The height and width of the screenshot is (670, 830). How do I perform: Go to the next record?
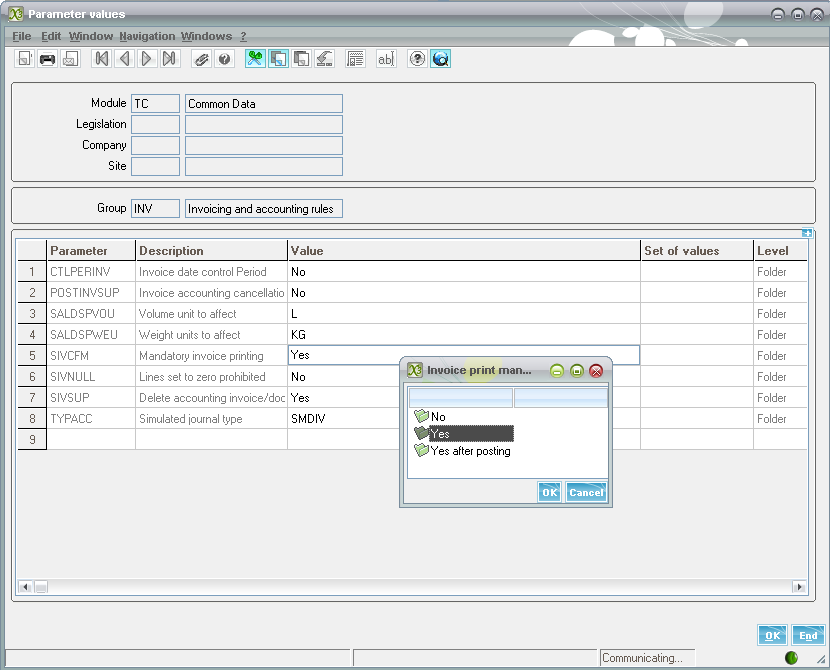(147, 59)
